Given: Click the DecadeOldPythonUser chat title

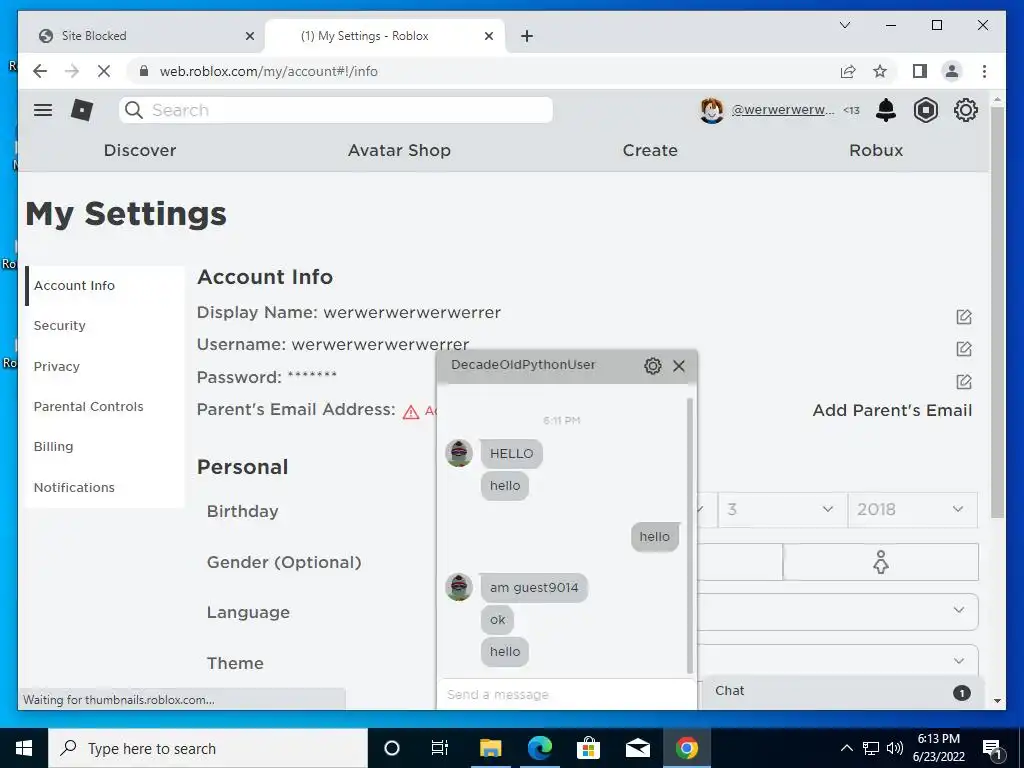Looking at the screenshot, I should tap(523, 365).
